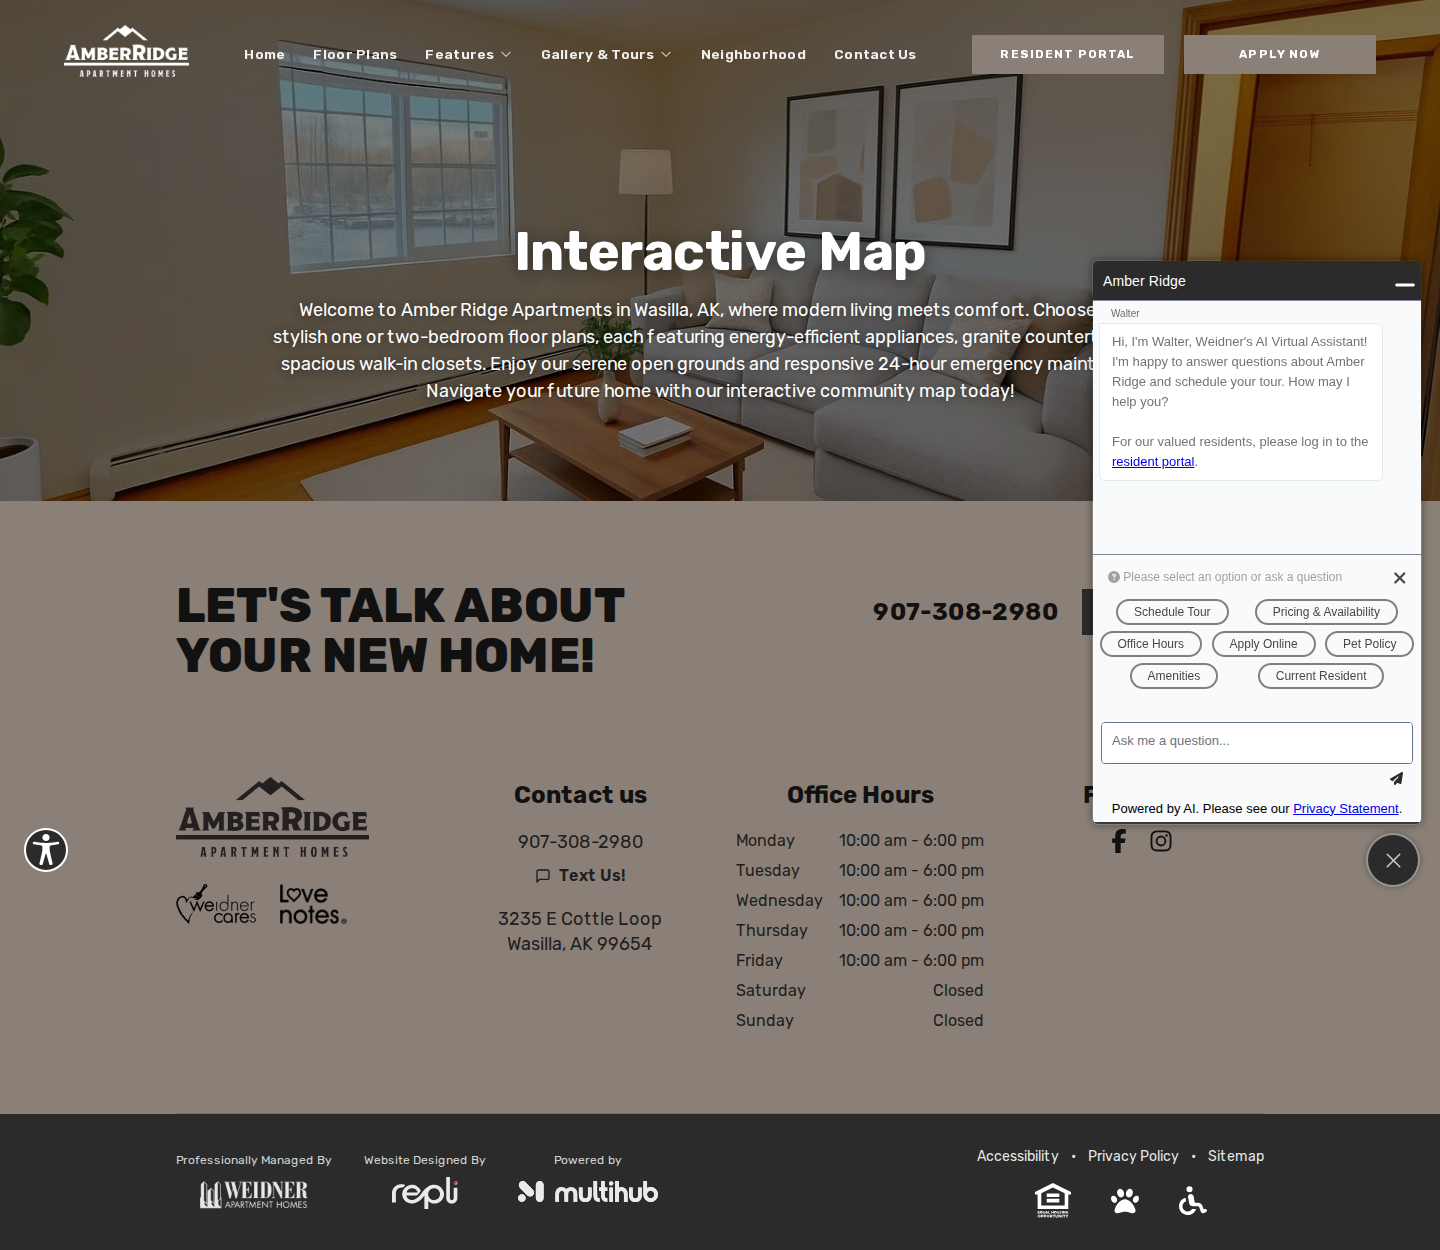
Task: Focus the Ask me a question field
Action: [1257, 743]
